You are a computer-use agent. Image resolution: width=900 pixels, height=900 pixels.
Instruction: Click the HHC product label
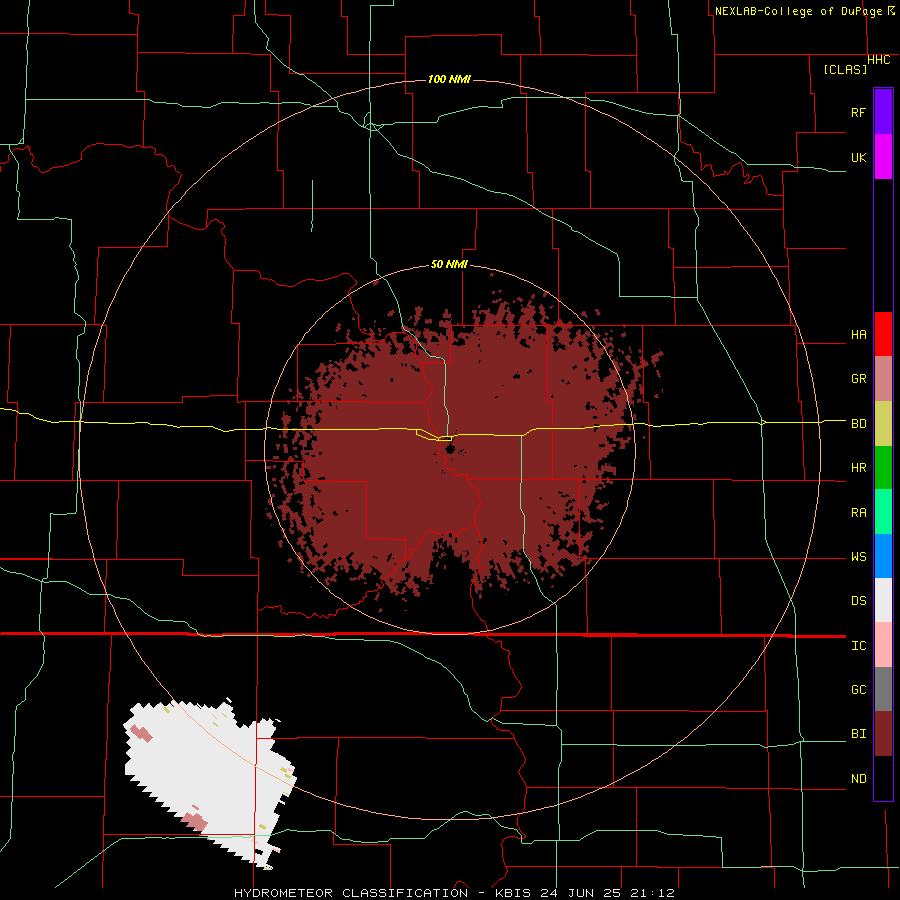pyautogui.click(x=878, y=60)
